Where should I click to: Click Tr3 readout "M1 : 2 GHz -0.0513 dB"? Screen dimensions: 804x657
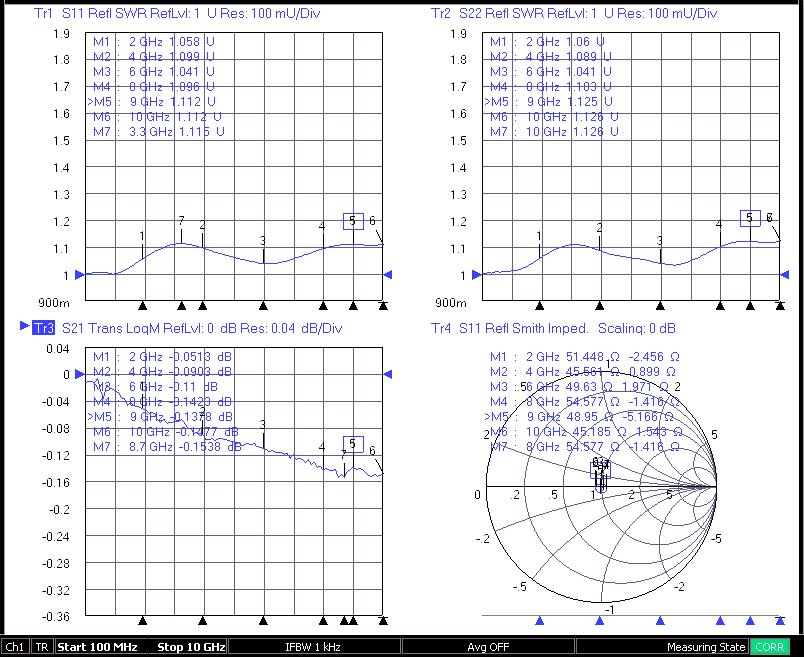[x=163, y=356]
